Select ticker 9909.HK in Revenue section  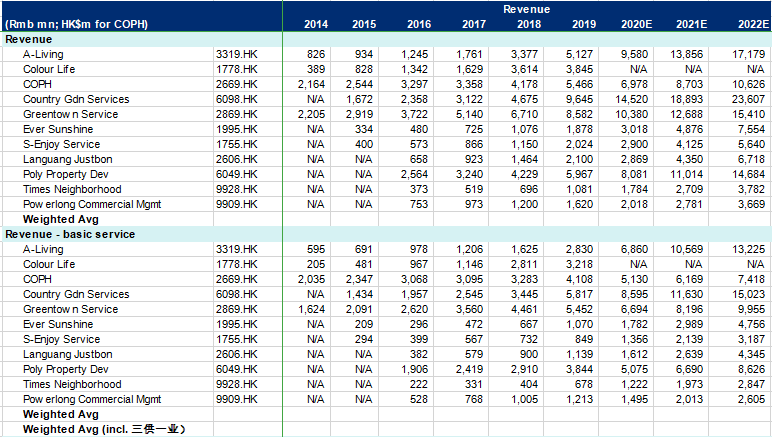pyautogui.click(x=236, y=204)
